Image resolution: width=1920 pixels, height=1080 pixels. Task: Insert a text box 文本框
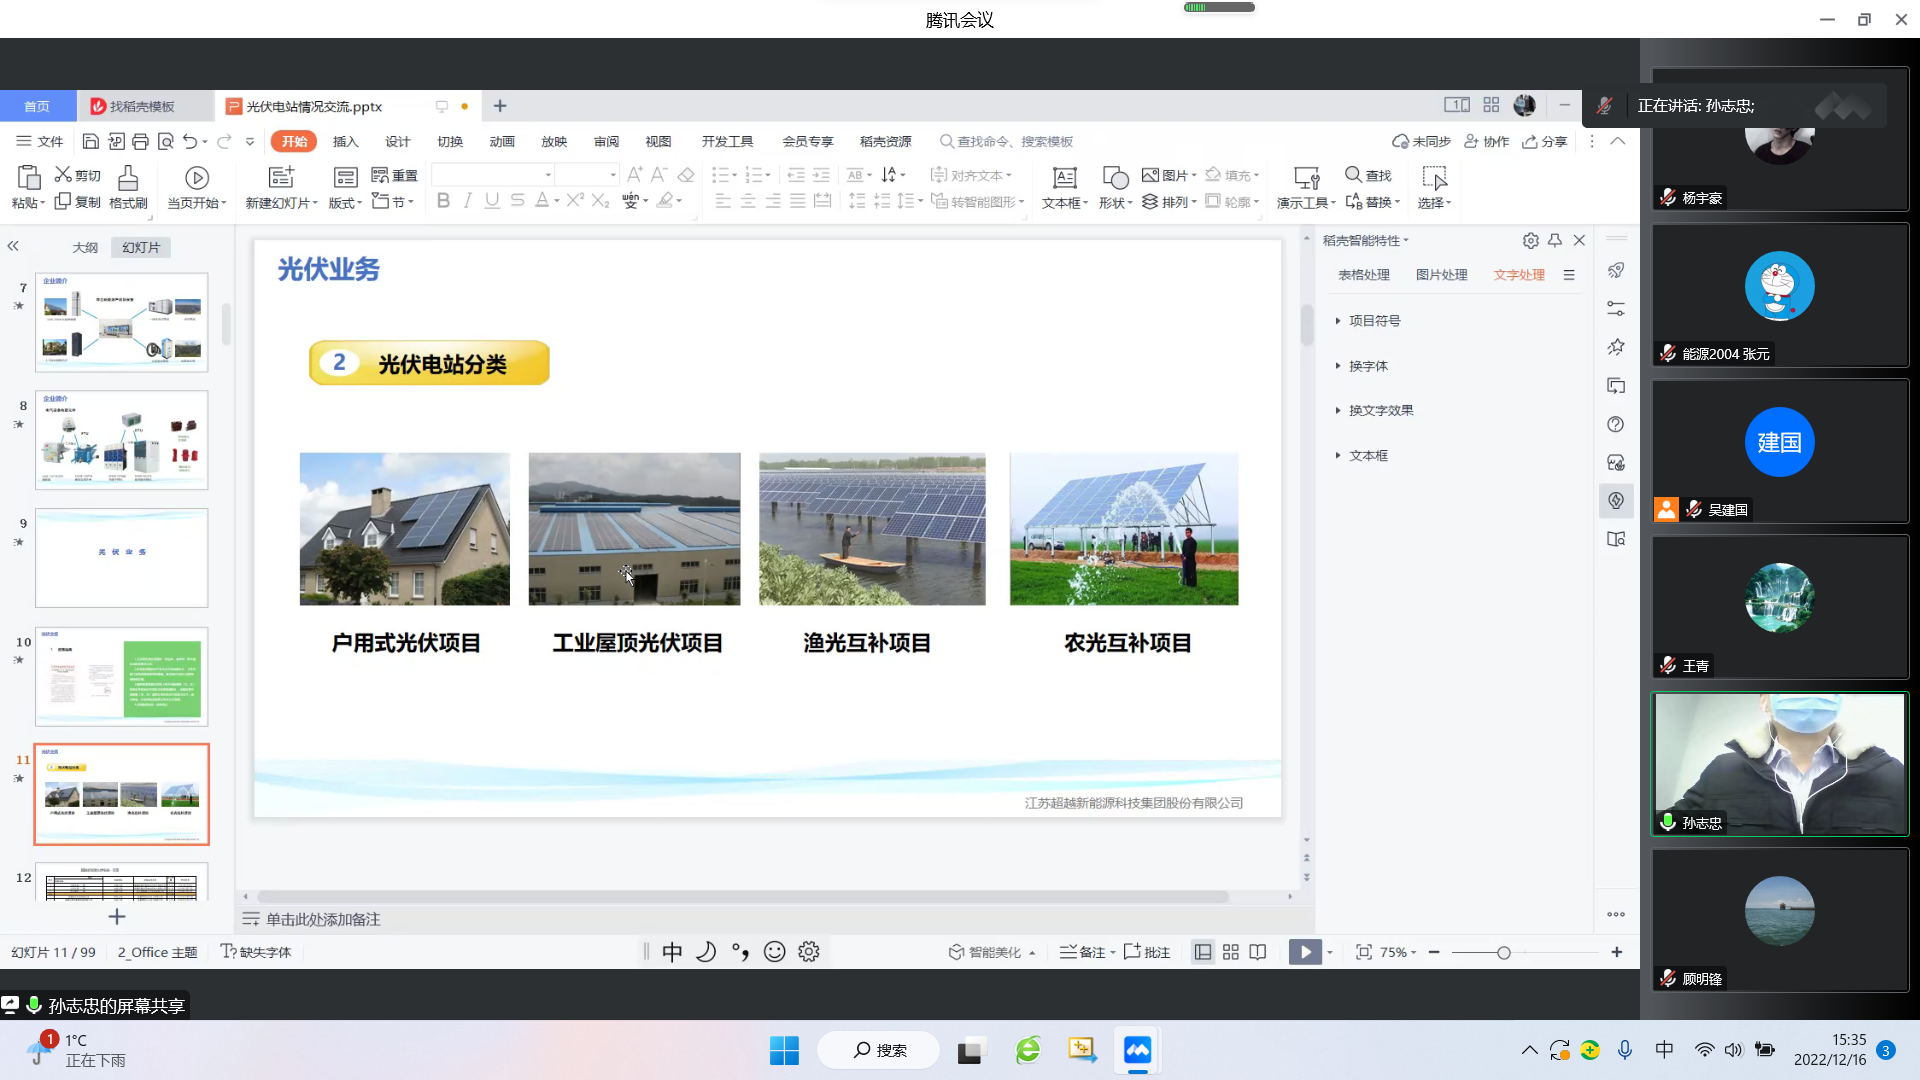coord(1064,179)
